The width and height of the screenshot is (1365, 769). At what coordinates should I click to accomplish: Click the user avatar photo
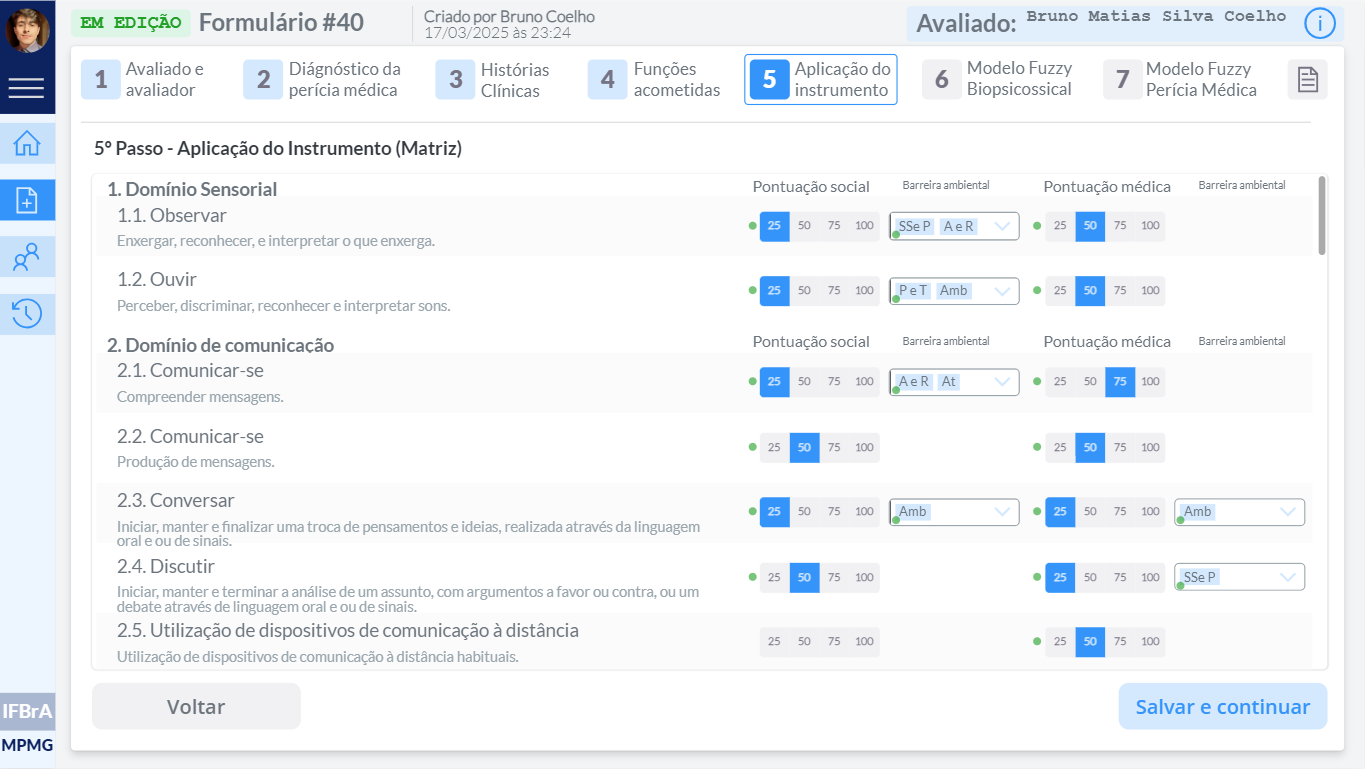click(x=27, y=30)
